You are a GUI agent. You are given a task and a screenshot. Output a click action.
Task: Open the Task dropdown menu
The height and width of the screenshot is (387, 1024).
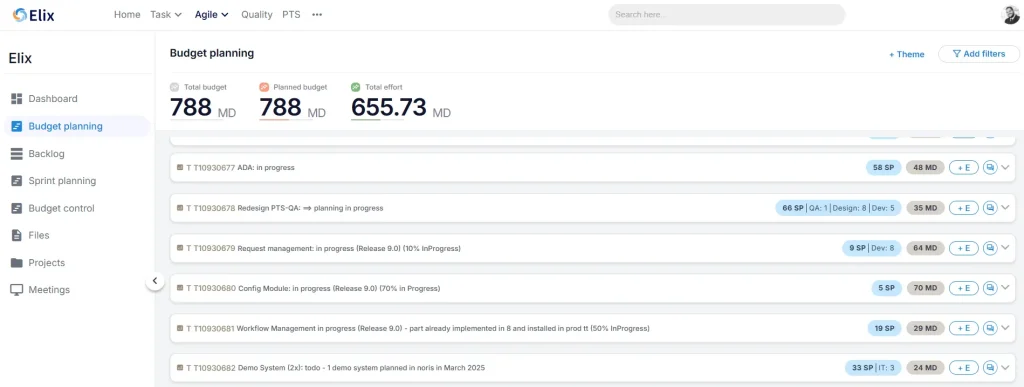coord(166,14)
